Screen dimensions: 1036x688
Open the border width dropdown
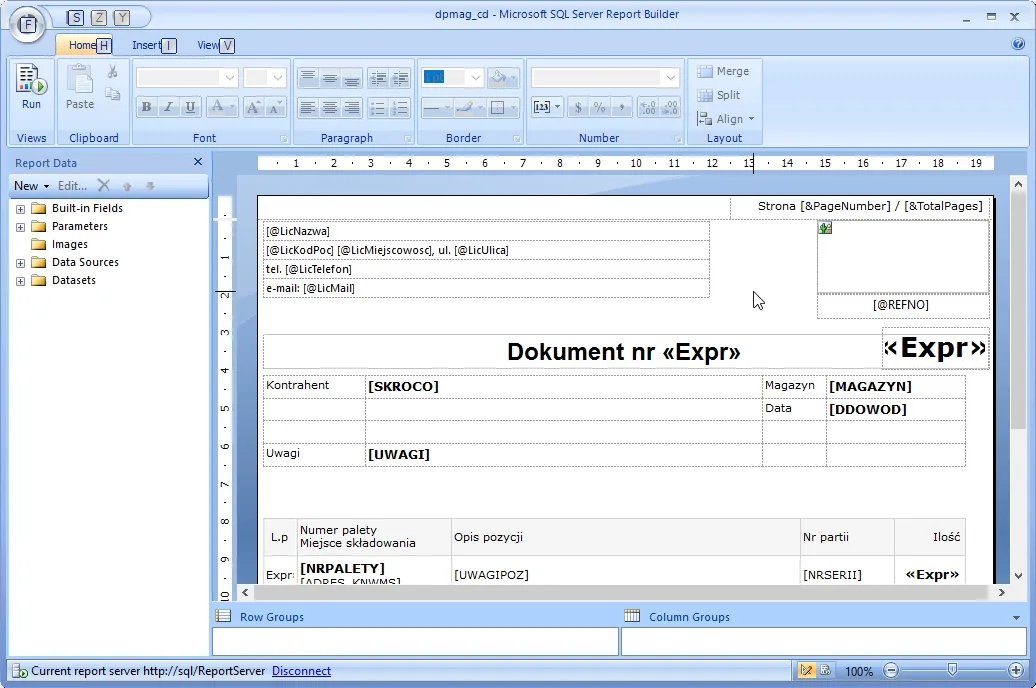click(x=475, y=78)
